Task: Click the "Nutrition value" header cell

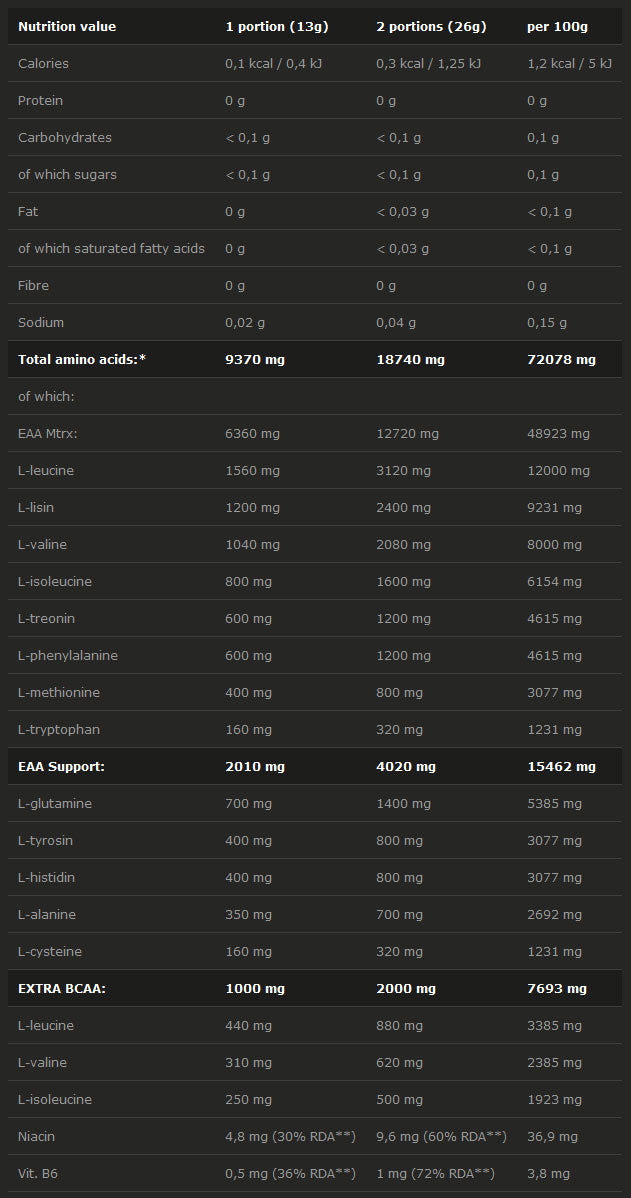Action: pyautogui.click(x=67, y=26)
